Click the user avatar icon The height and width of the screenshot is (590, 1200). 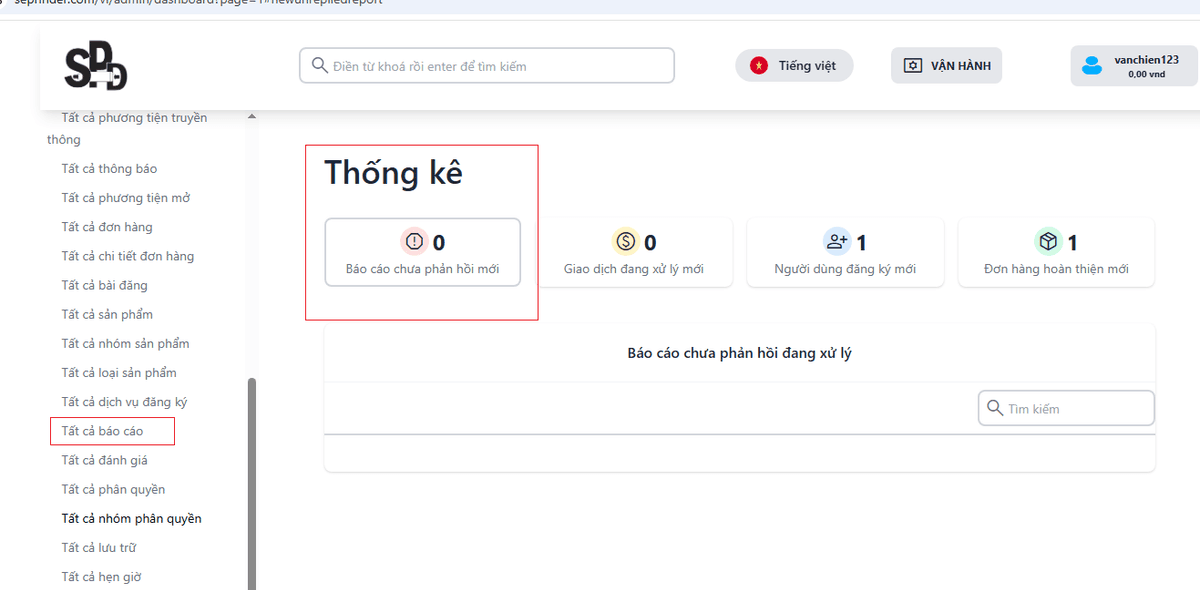[1092, 66]
